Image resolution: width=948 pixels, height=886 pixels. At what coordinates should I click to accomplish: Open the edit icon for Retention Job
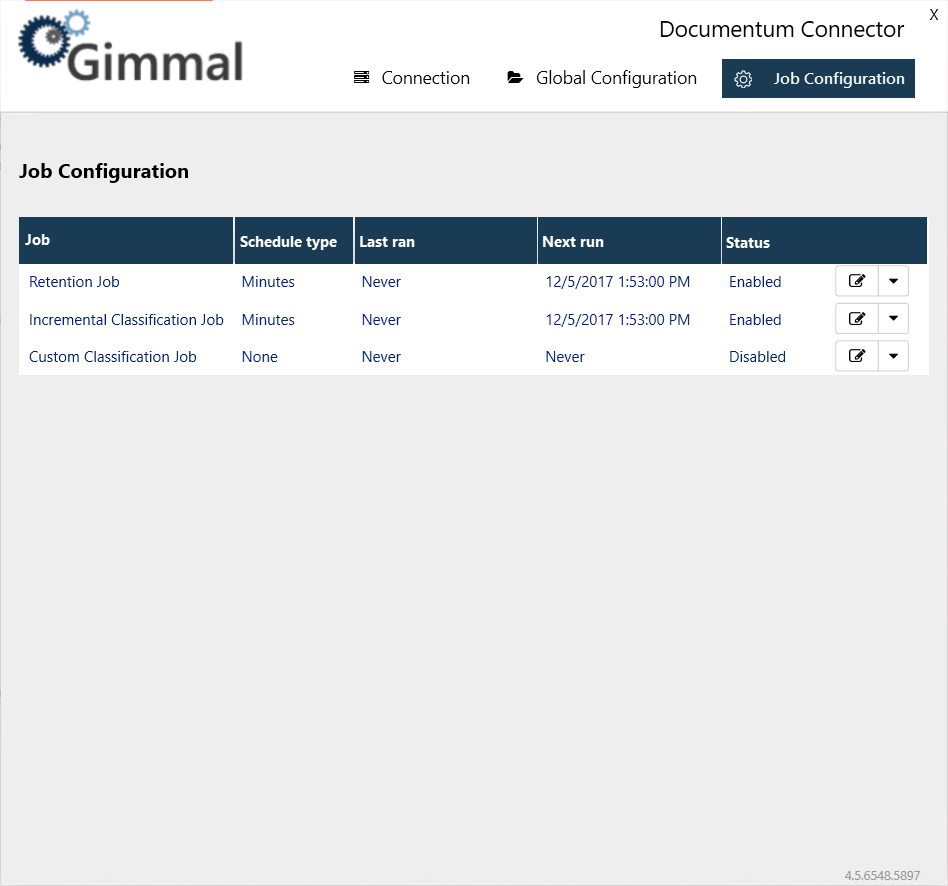point(856,281)
